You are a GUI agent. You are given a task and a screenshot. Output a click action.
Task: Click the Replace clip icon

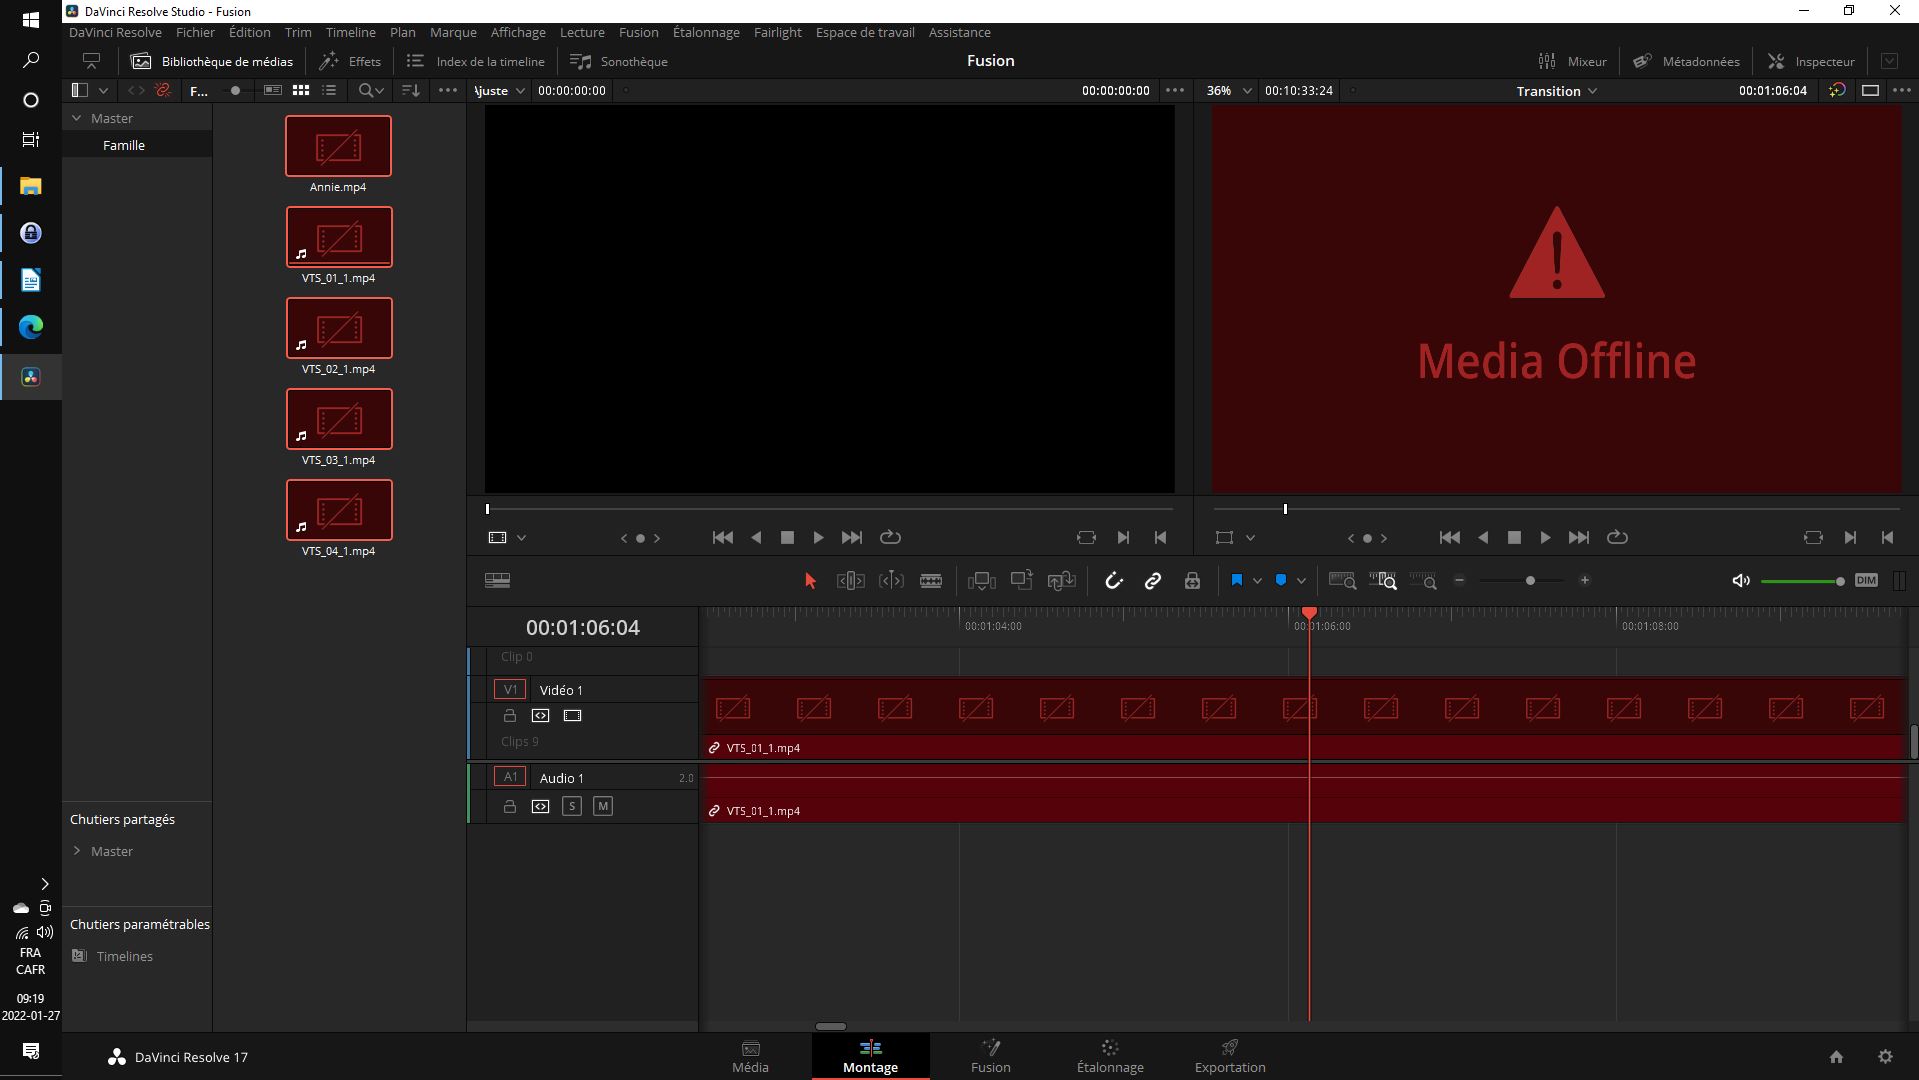(1061, 581)
